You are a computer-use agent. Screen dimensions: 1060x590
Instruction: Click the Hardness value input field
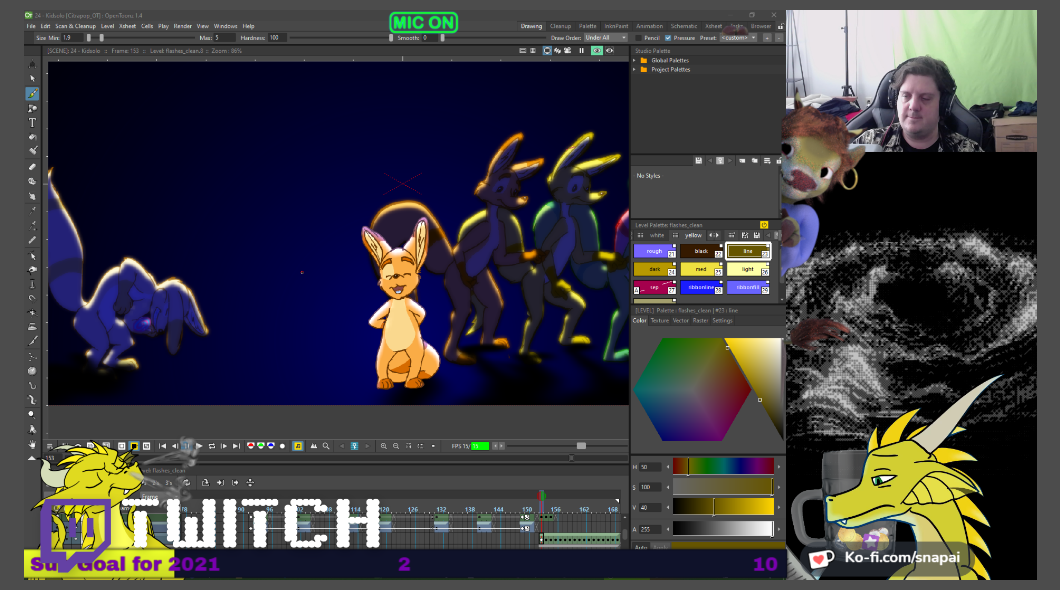click(x=277, y=38)
